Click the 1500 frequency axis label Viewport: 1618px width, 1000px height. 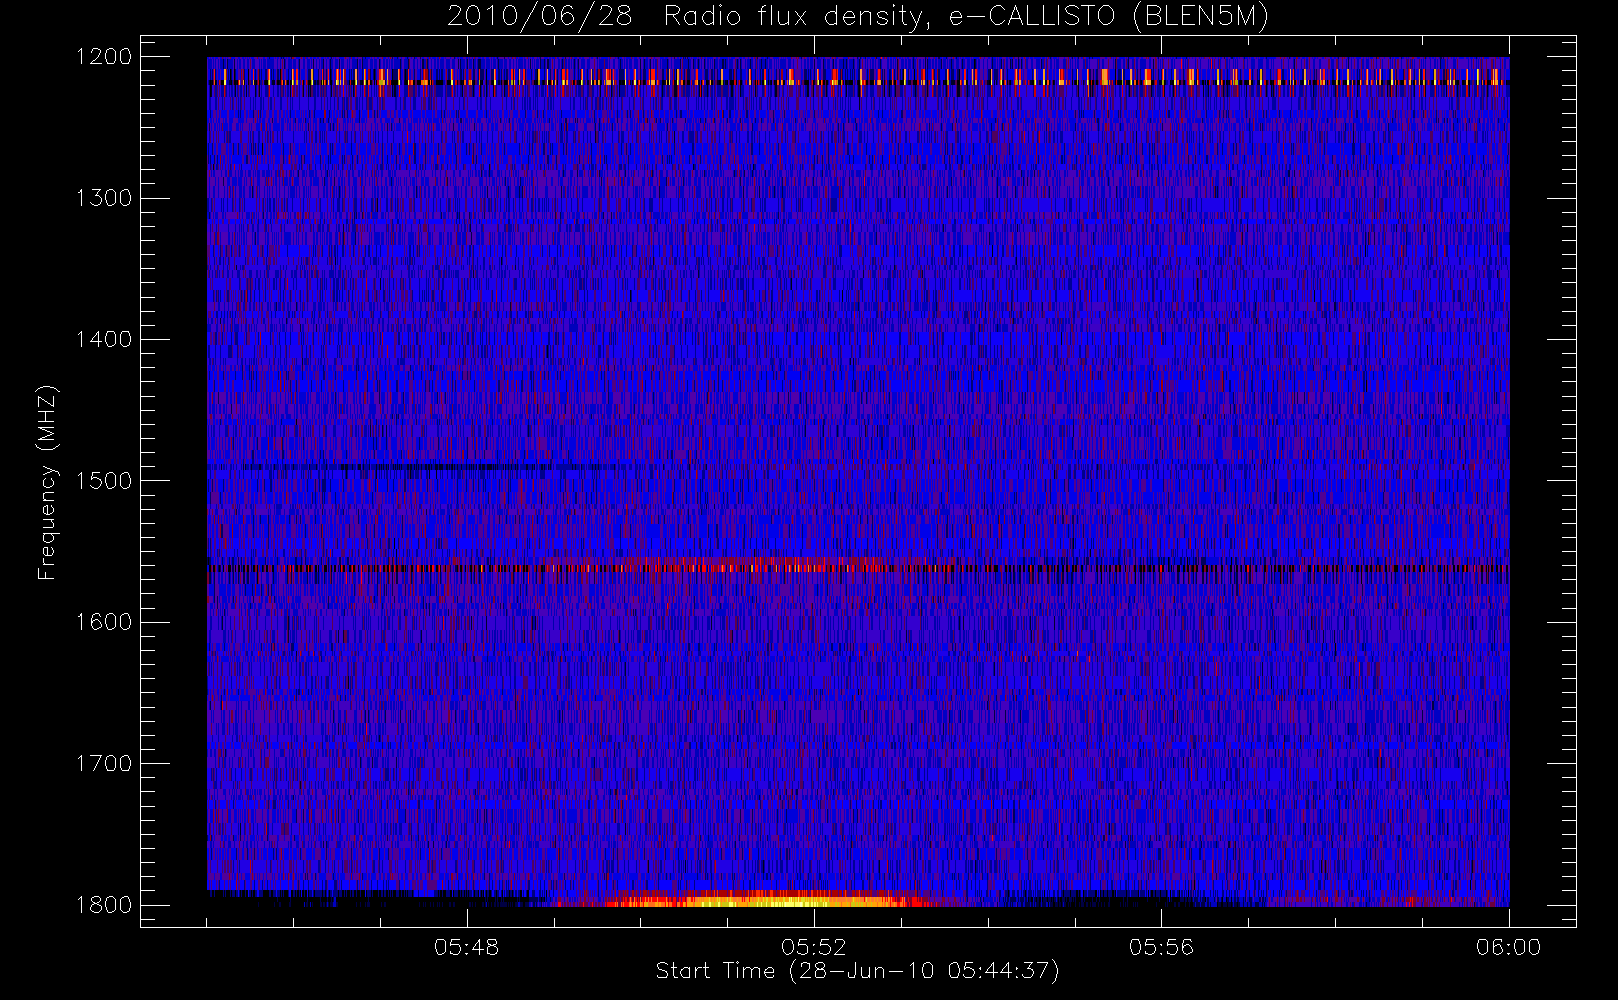point(105,480)
